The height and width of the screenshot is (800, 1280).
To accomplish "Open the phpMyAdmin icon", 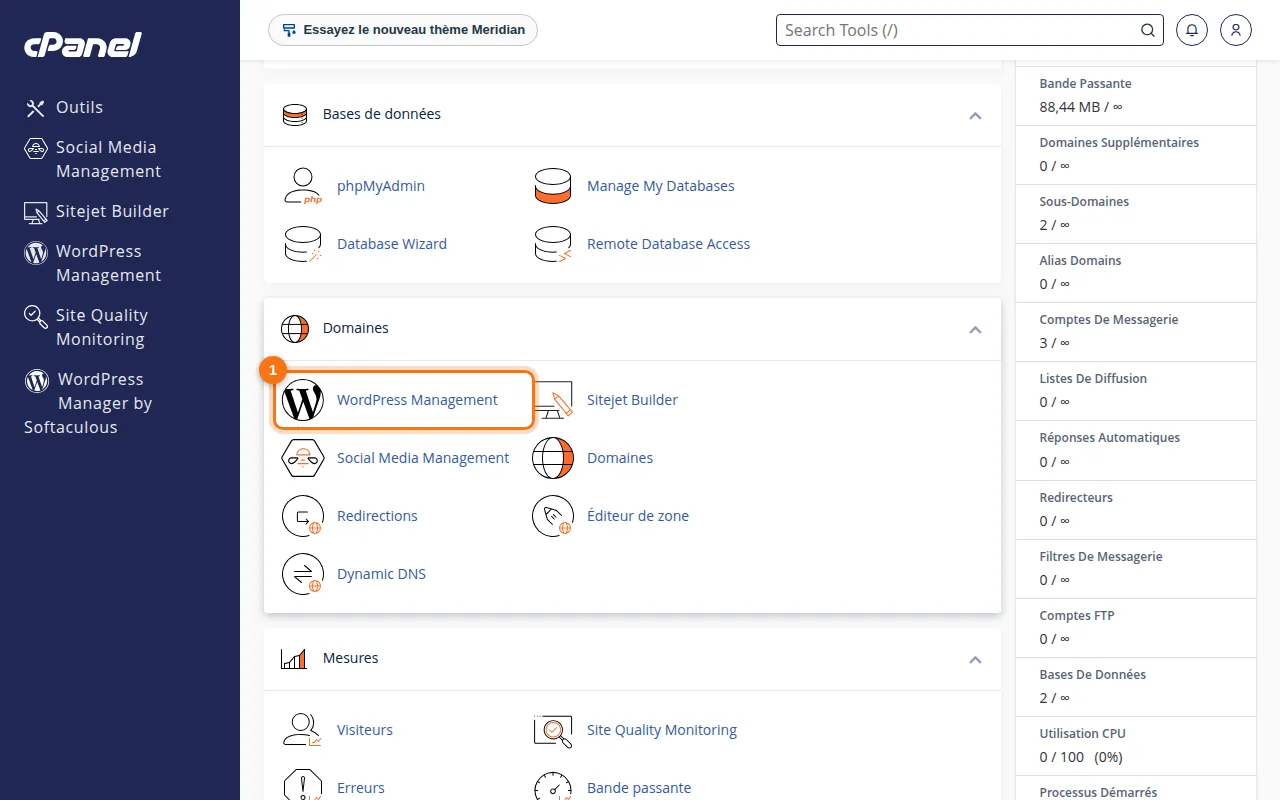I will pos(302,186).
